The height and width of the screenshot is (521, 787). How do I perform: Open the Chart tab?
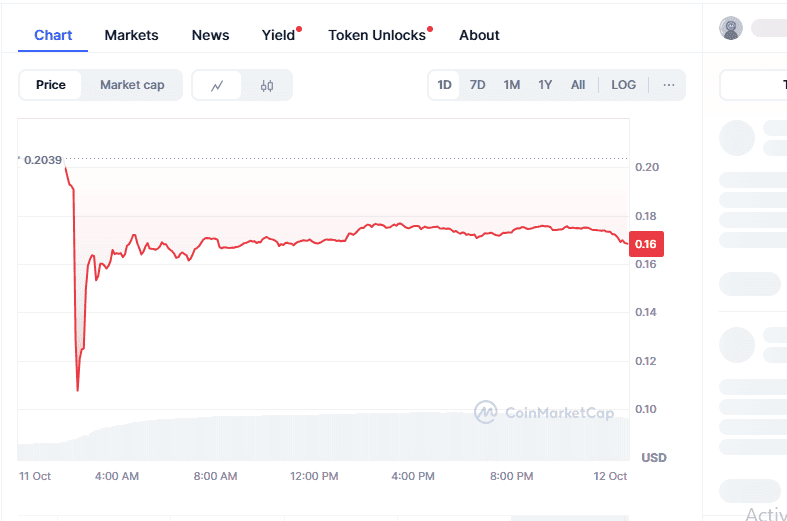click(53, 35)
